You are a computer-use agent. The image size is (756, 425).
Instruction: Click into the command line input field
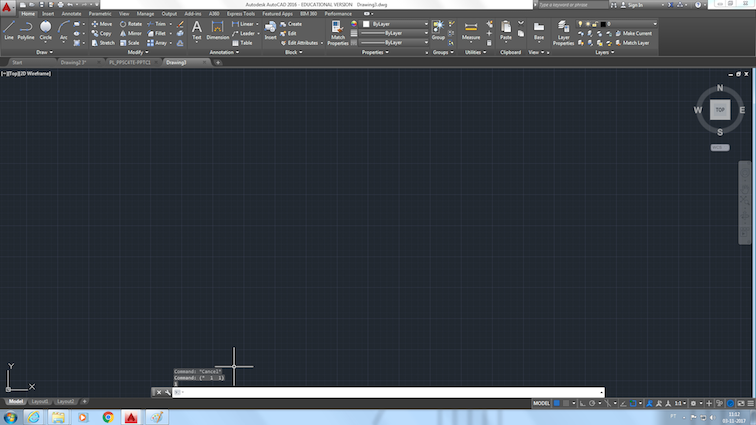pyautogui.click(x=388, y=392)
